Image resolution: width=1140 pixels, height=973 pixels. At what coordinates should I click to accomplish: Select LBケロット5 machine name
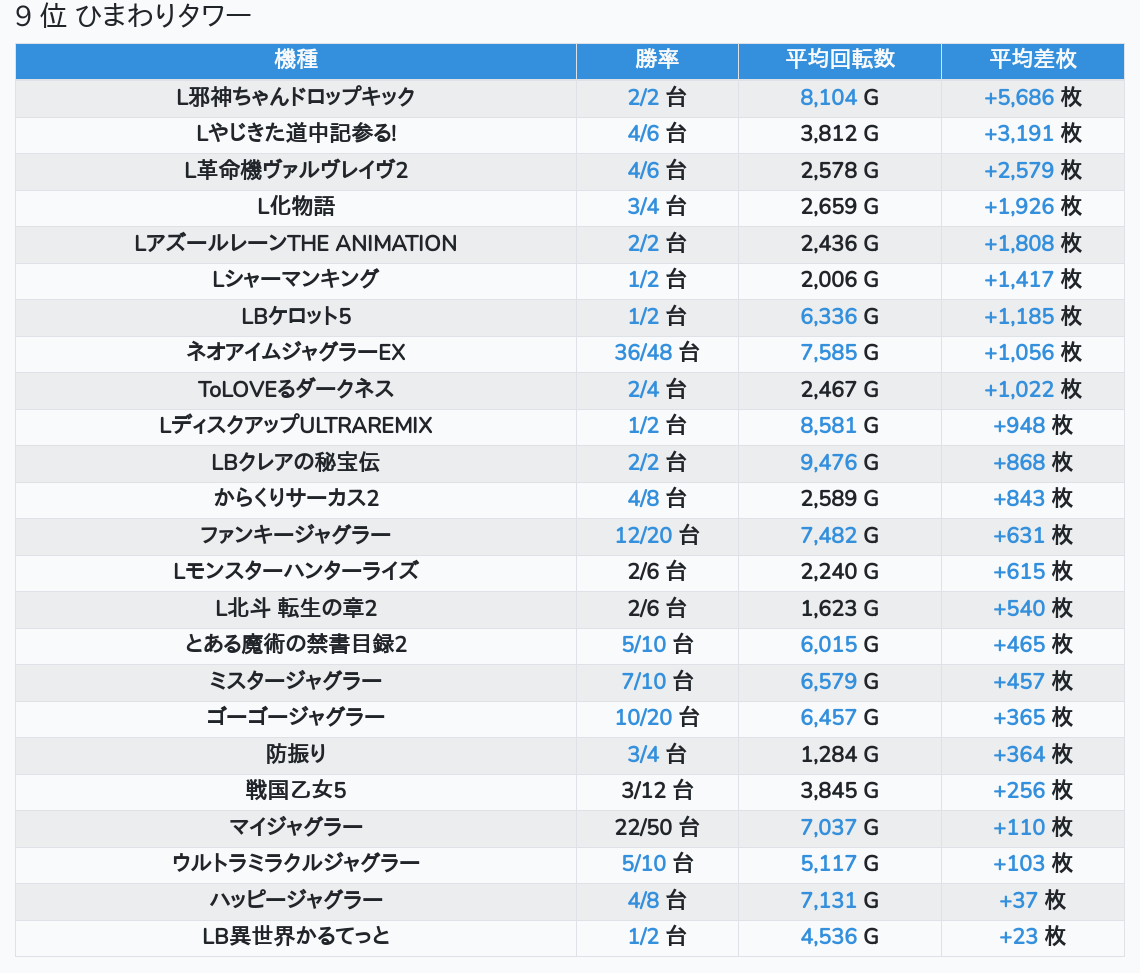(x=296, y=316)
